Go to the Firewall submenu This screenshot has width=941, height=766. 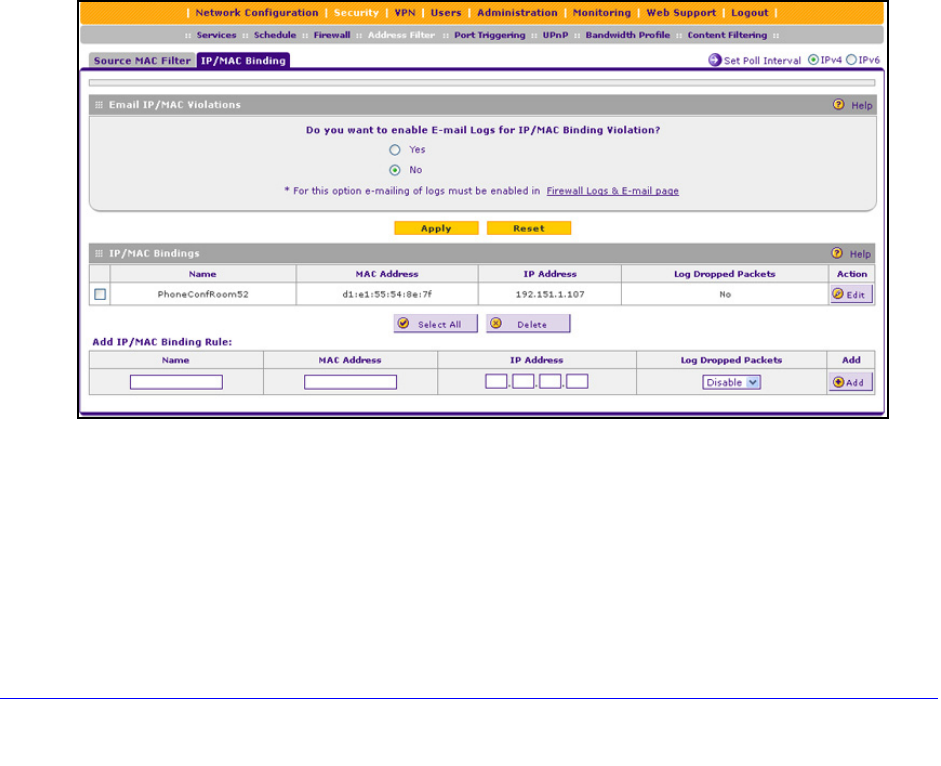(x=332, y=35)
